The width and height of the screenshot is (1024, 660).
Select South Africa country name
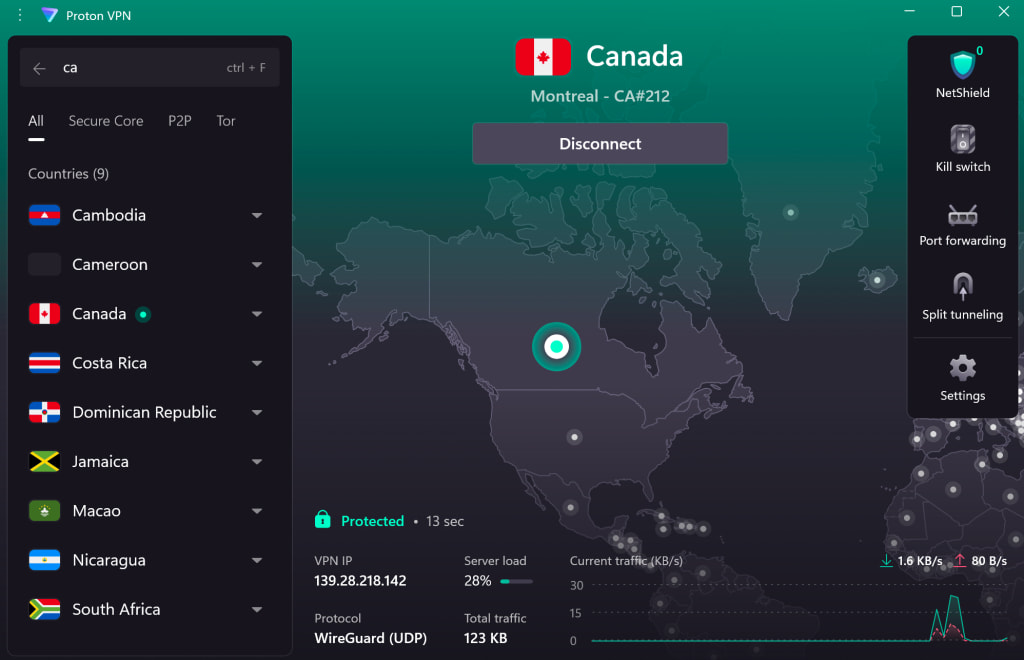(x=116, y=609)
